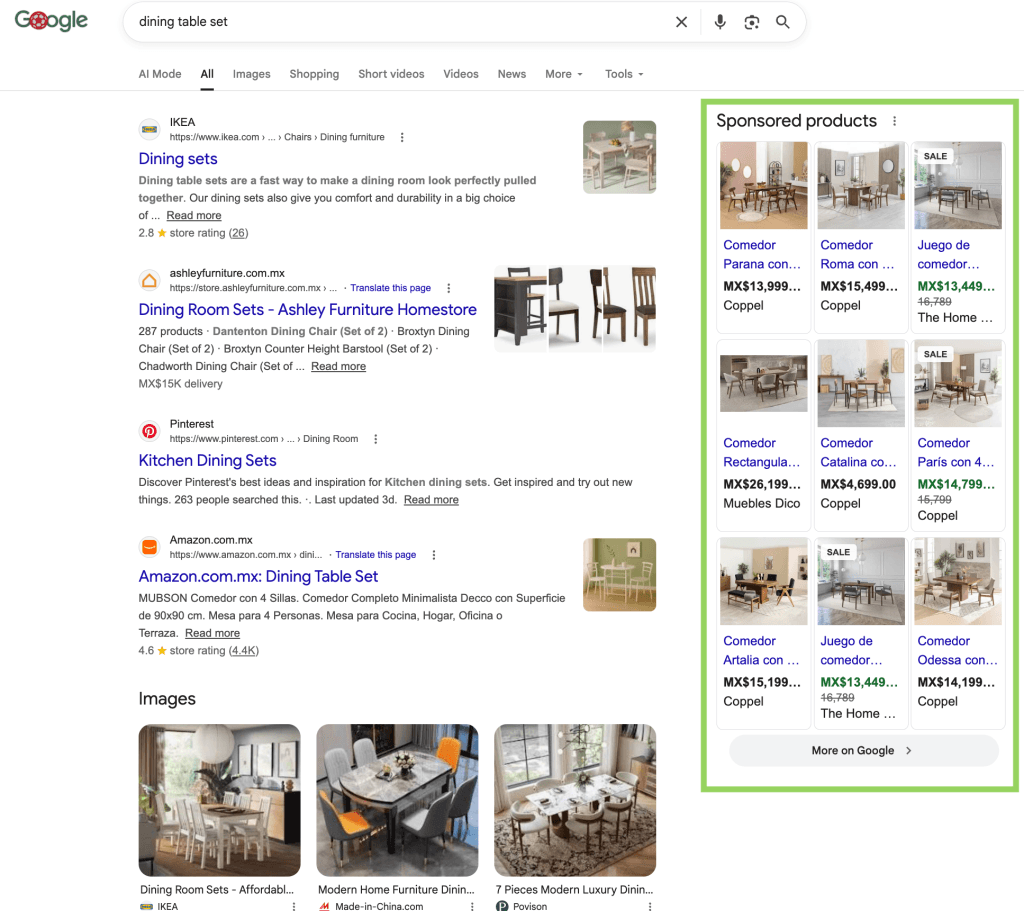Switch to Images tab
Viewport: 1024px width, 911px height.
click(x=251, y=74)
